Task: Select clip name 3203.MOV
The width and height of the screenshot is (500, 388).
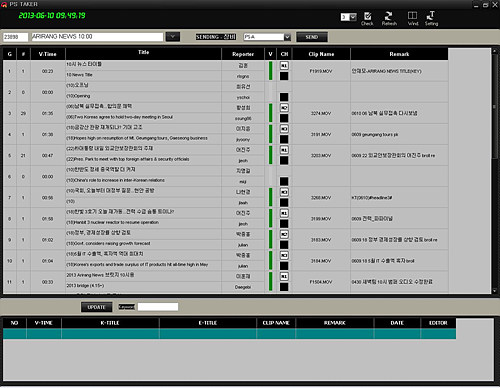Action: 321,155
